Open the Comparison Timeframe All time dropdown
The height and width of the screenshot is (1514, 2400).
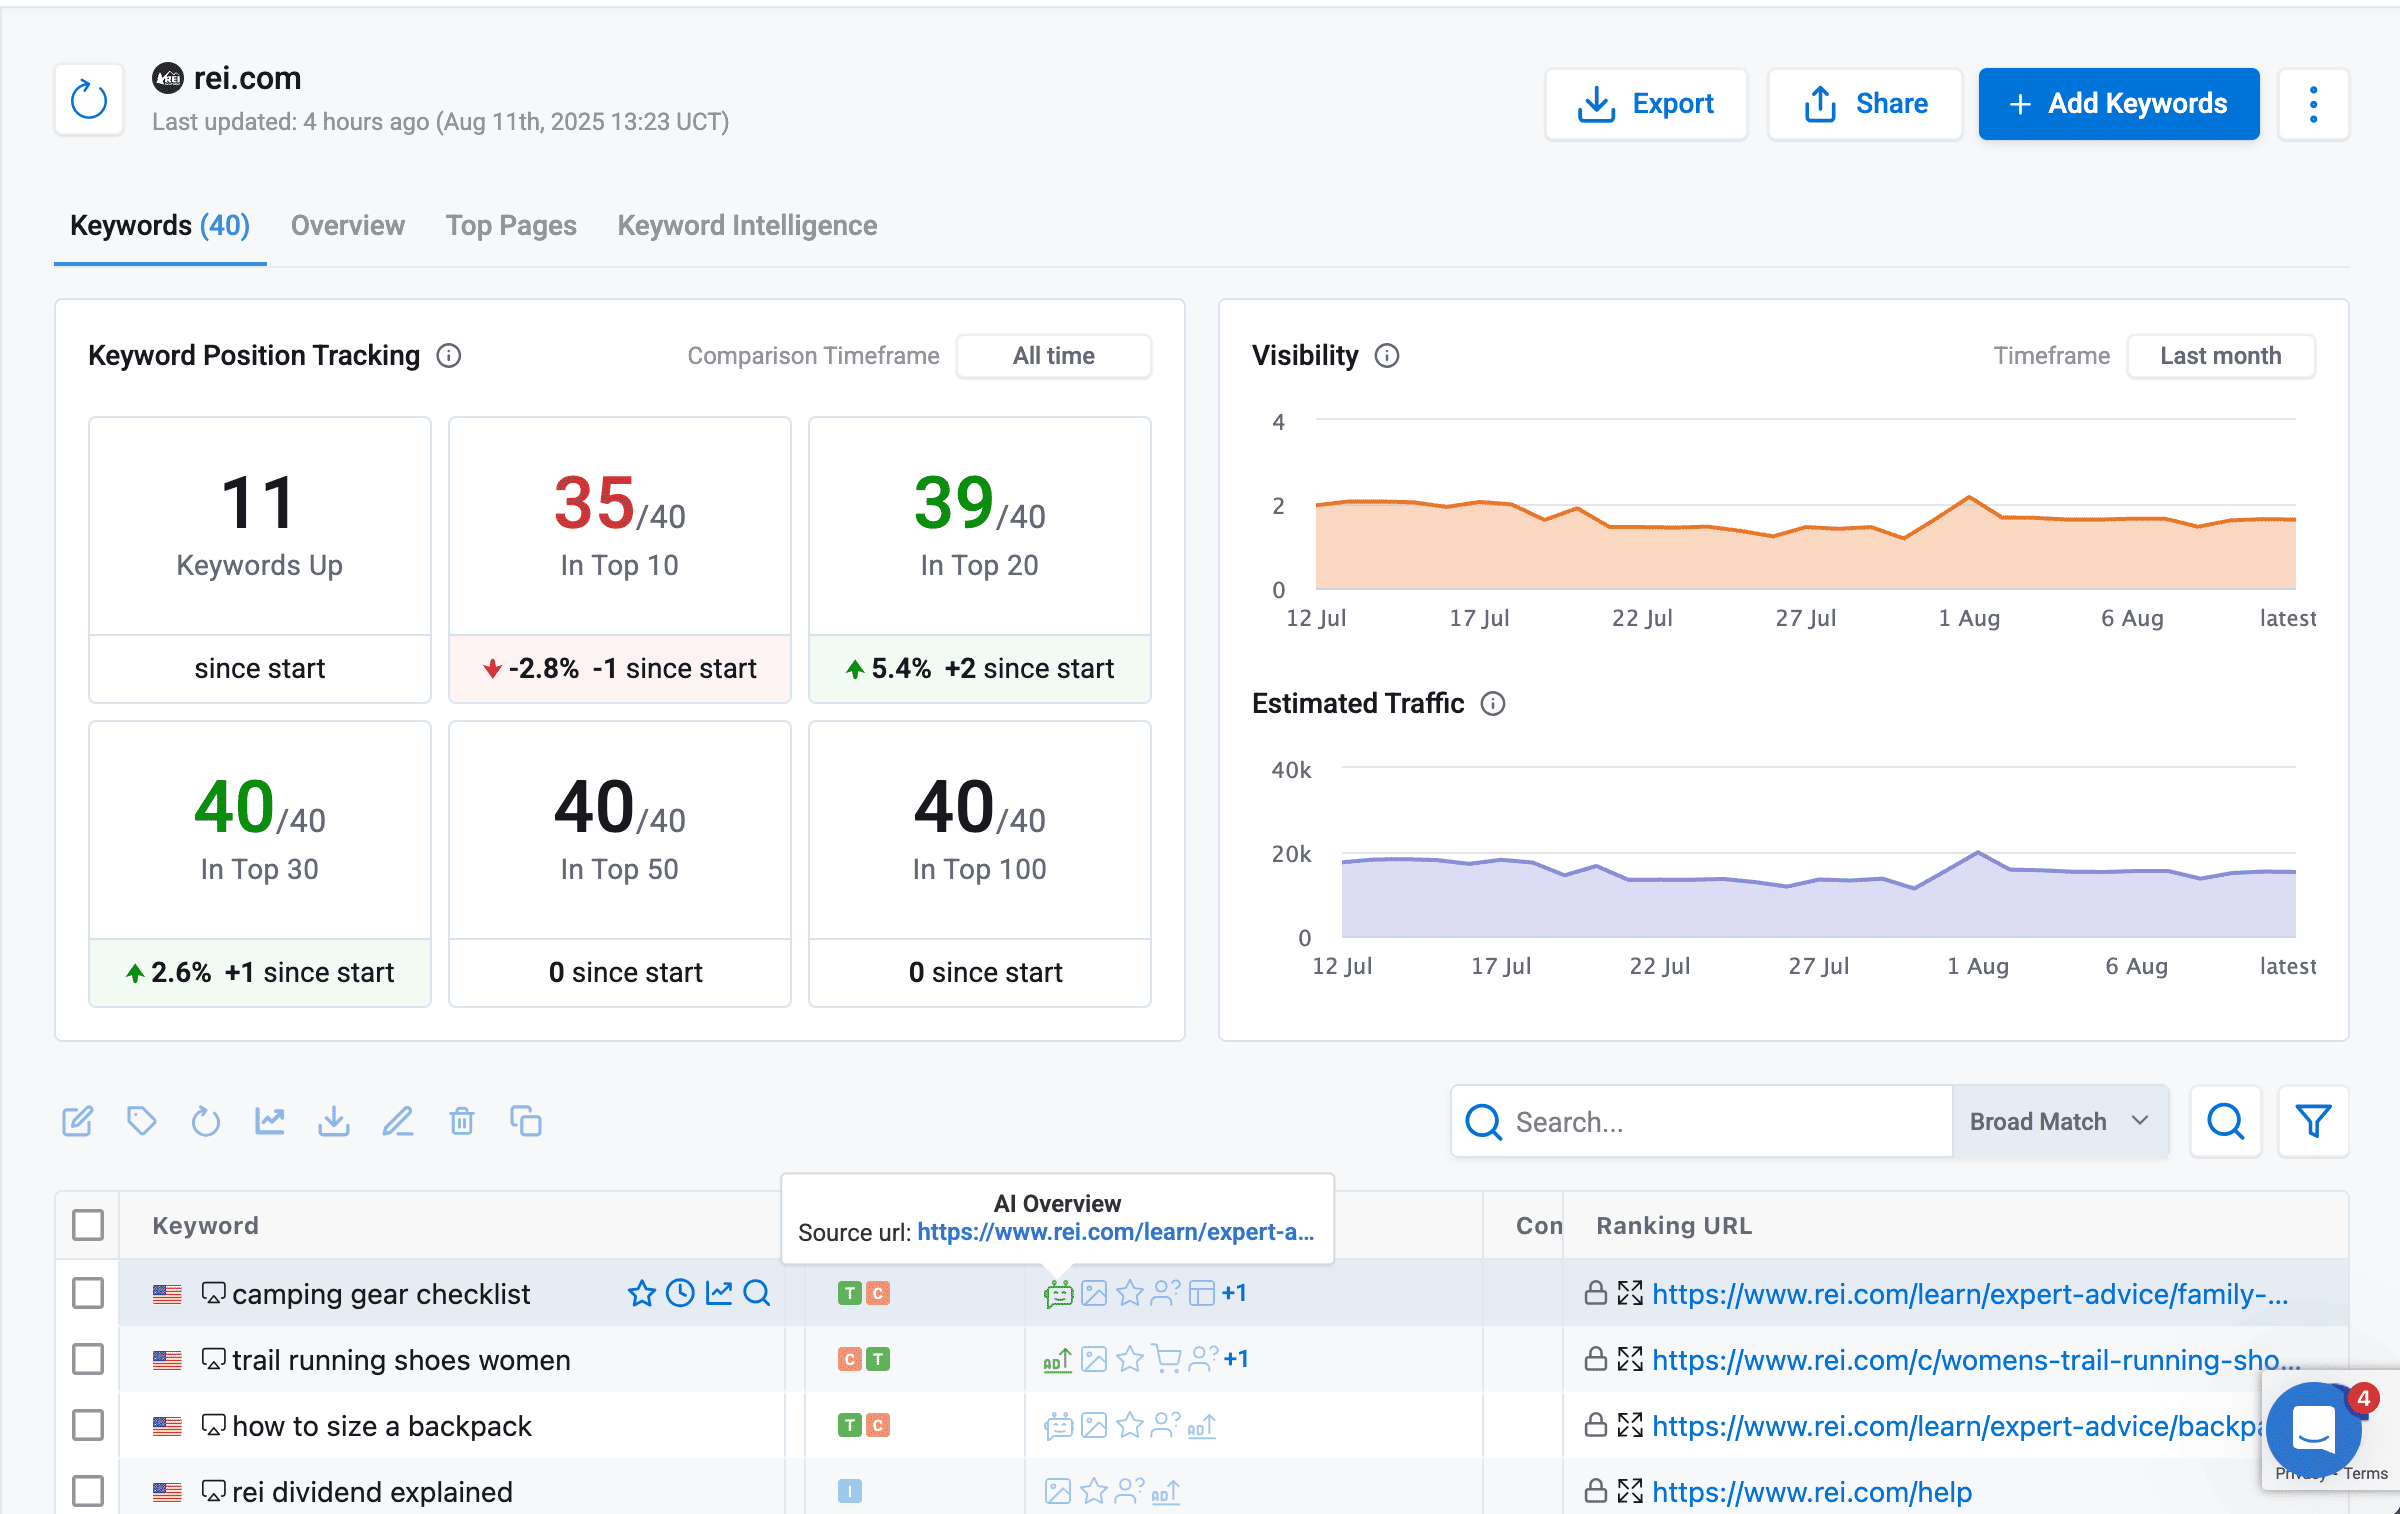coord(1054,356)
